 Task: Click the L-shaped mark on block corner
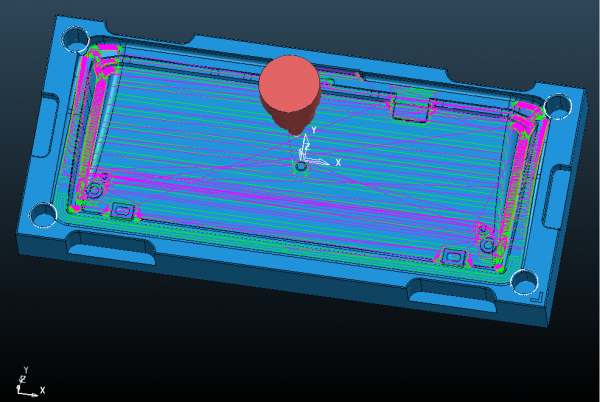tap(538, 297)
